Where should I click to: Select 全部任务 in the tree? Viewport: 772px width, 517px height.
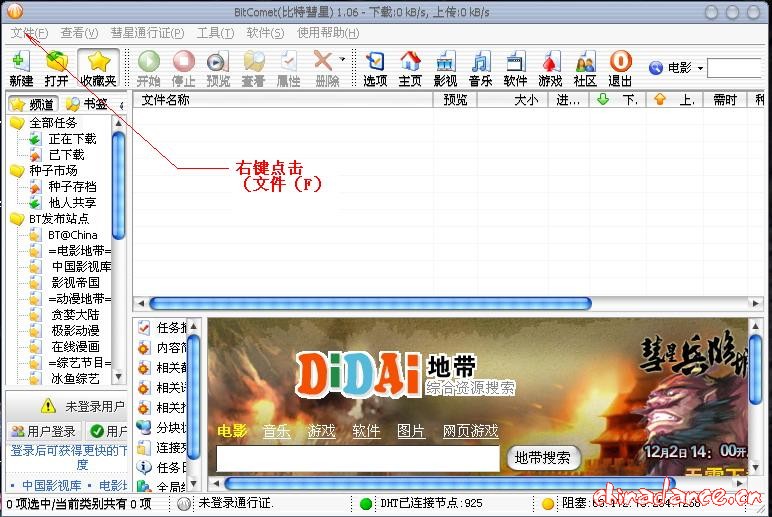click(53, 123)
